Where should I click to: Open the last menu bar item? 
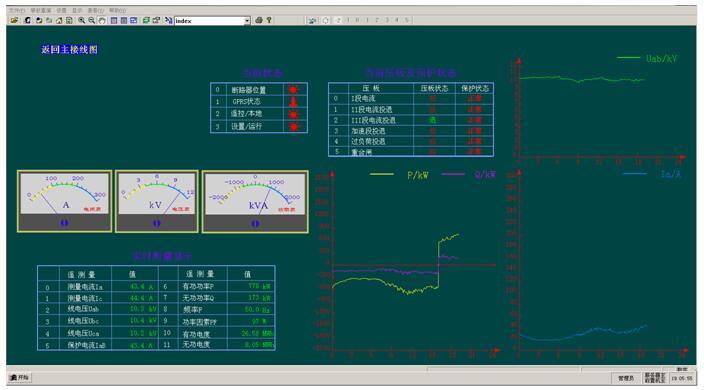click(118, 10)
